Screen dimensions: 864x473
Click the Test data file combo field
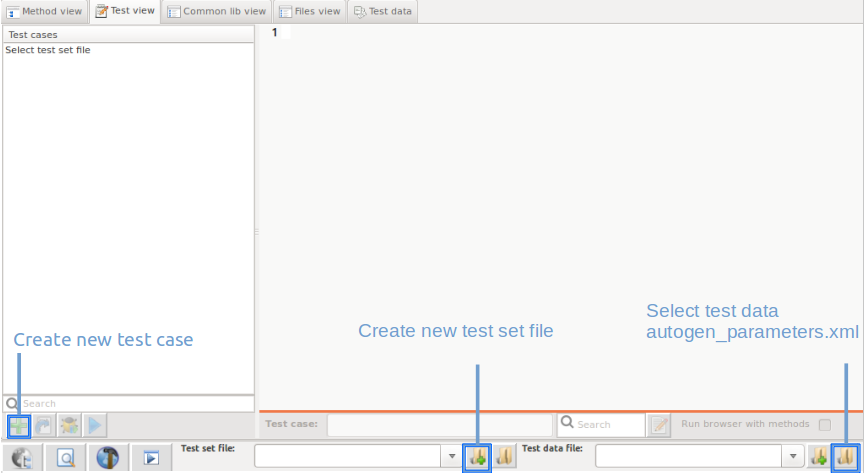pos(689,456)
